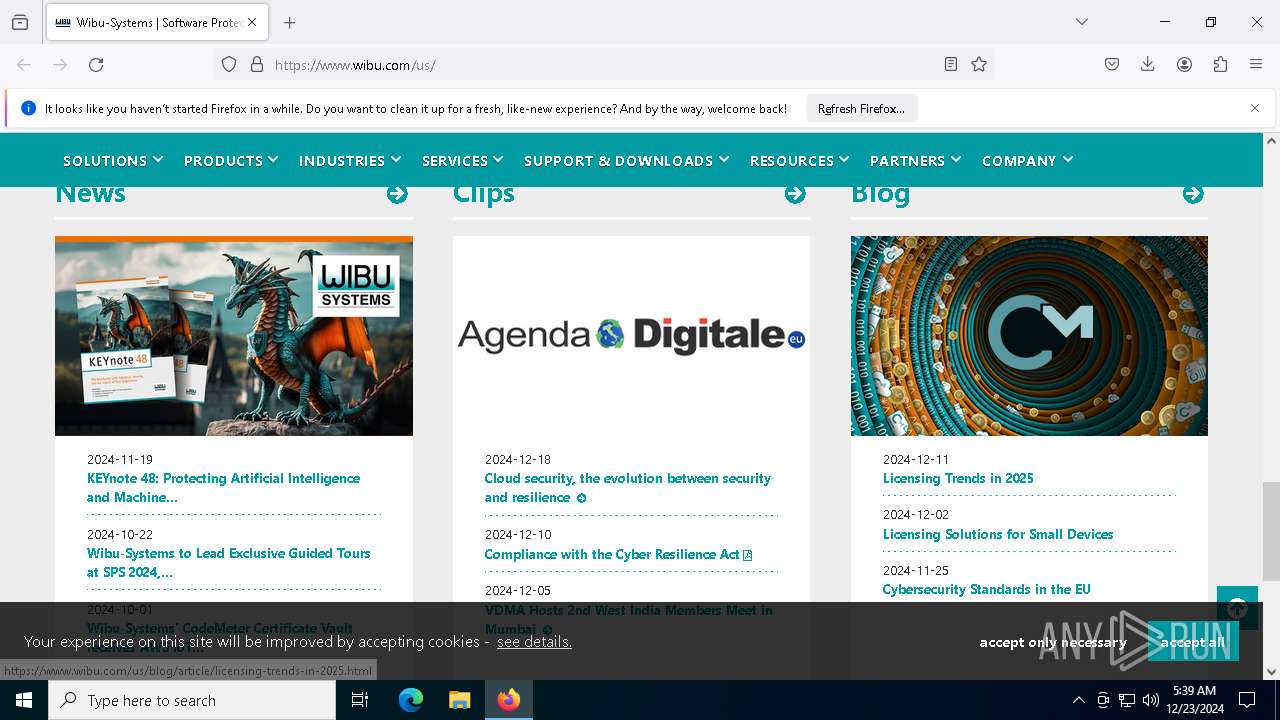Screen dimensions: 1280x720
Task: Open File Explorer from taskbar
Action: coord(459,700)
